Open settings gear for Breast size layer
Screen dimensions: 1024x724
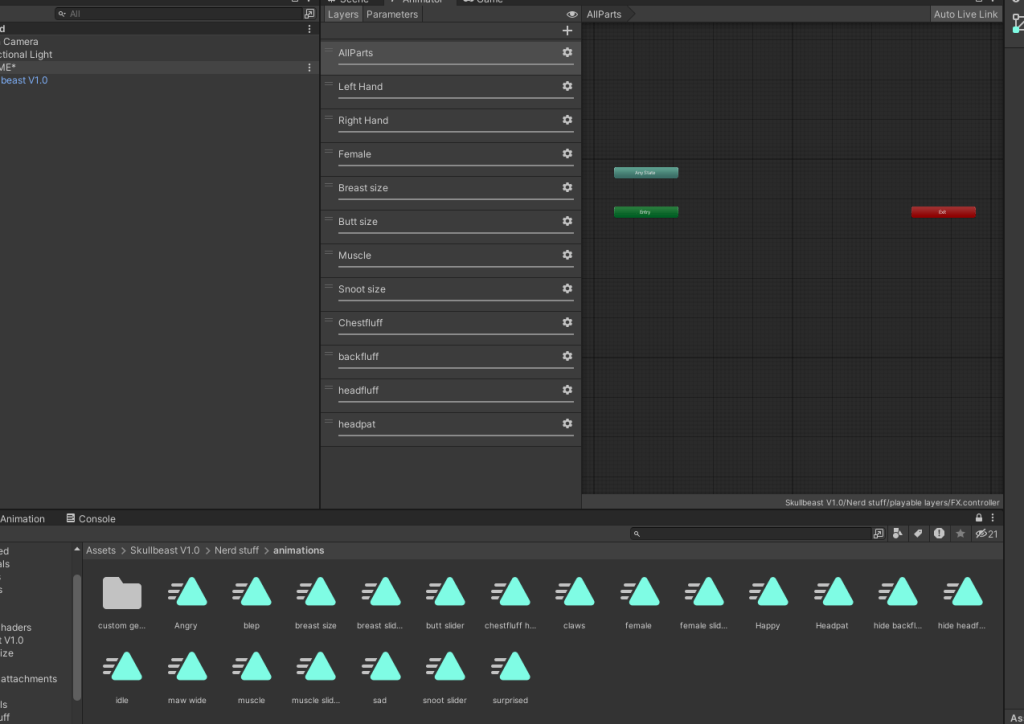click(x=567, y=187)
